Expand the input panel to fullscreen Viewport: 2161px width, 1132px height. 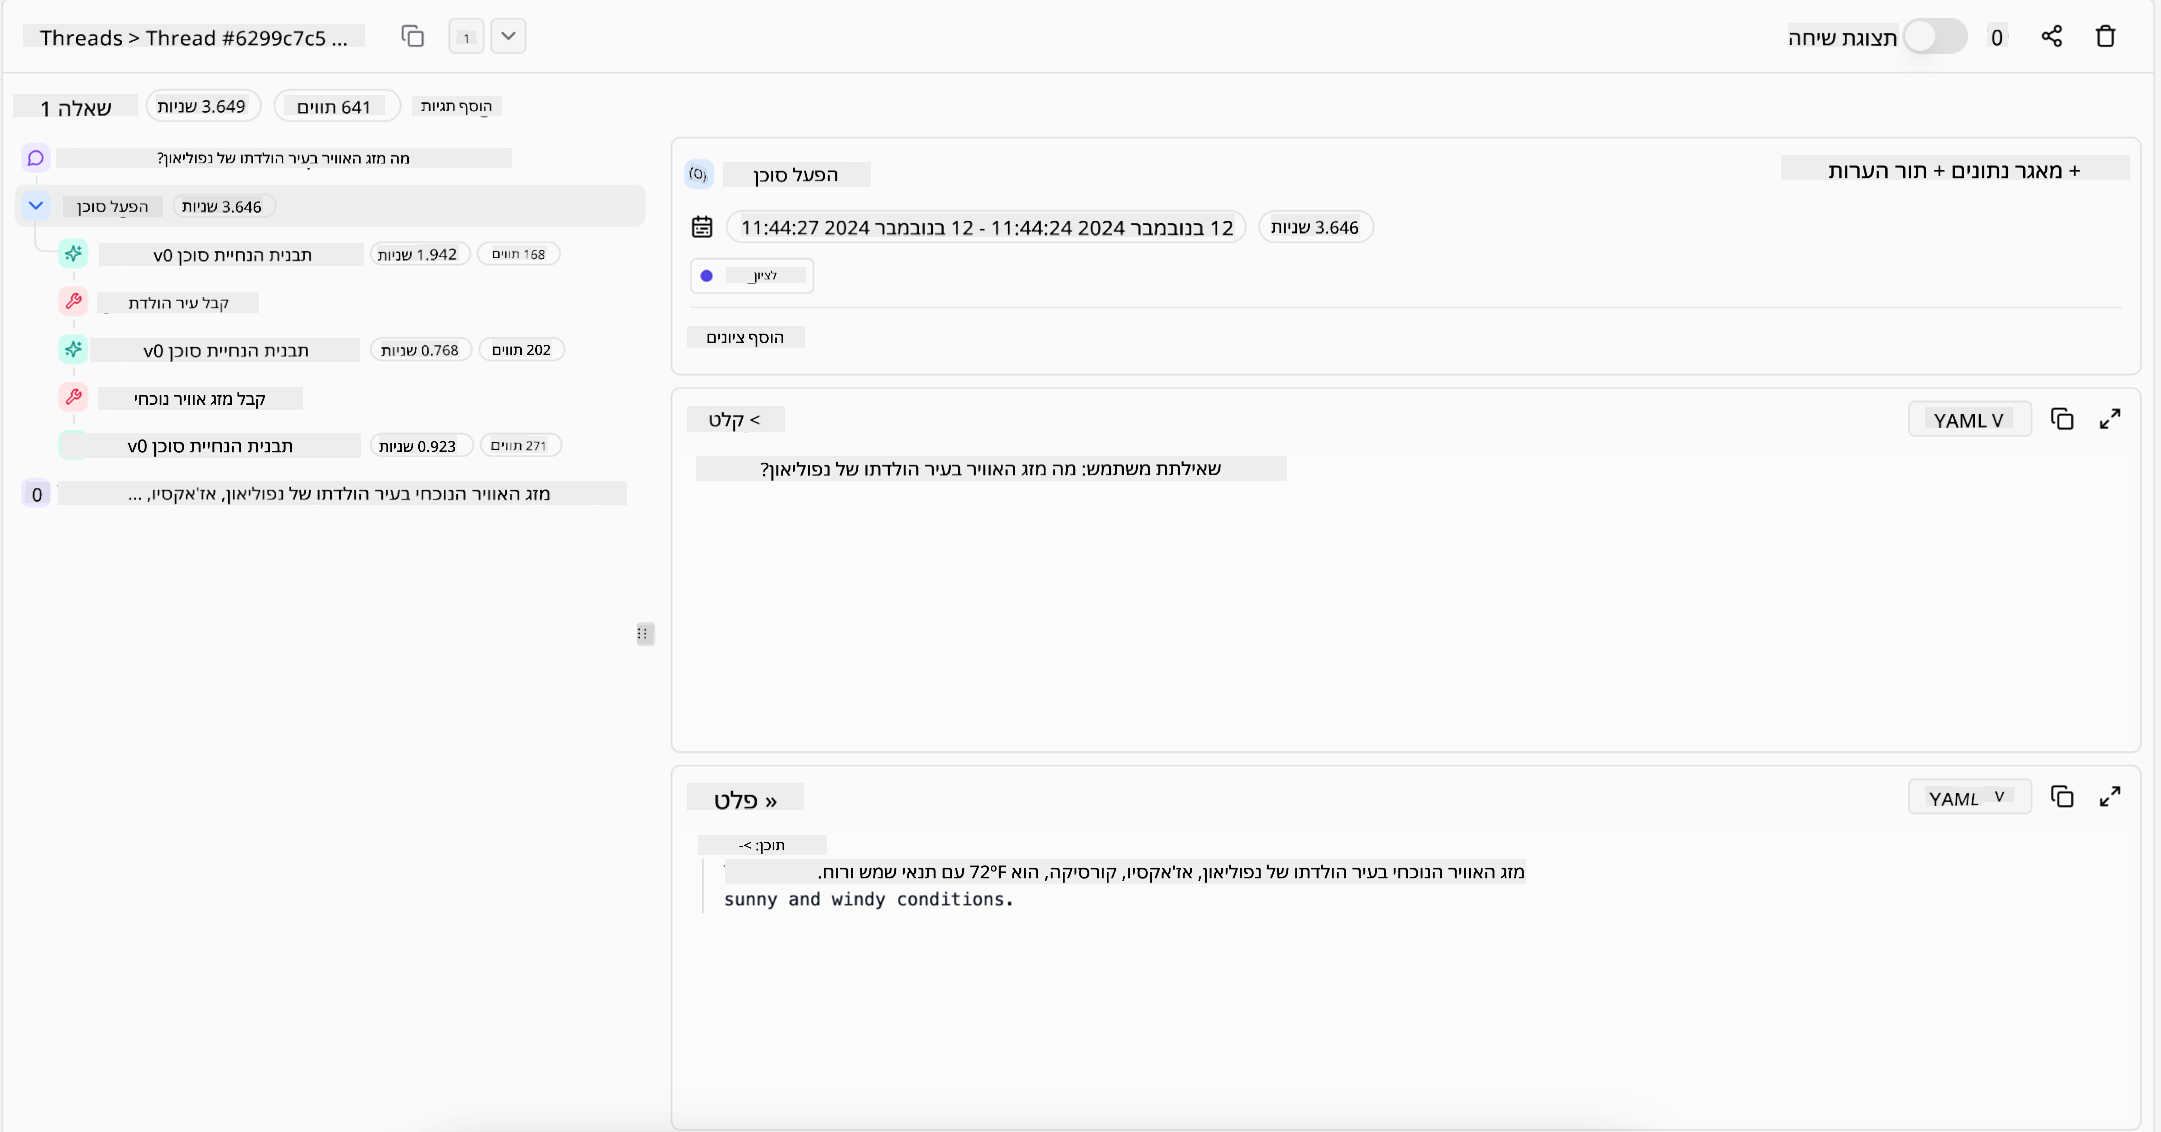pos(2110,419)
